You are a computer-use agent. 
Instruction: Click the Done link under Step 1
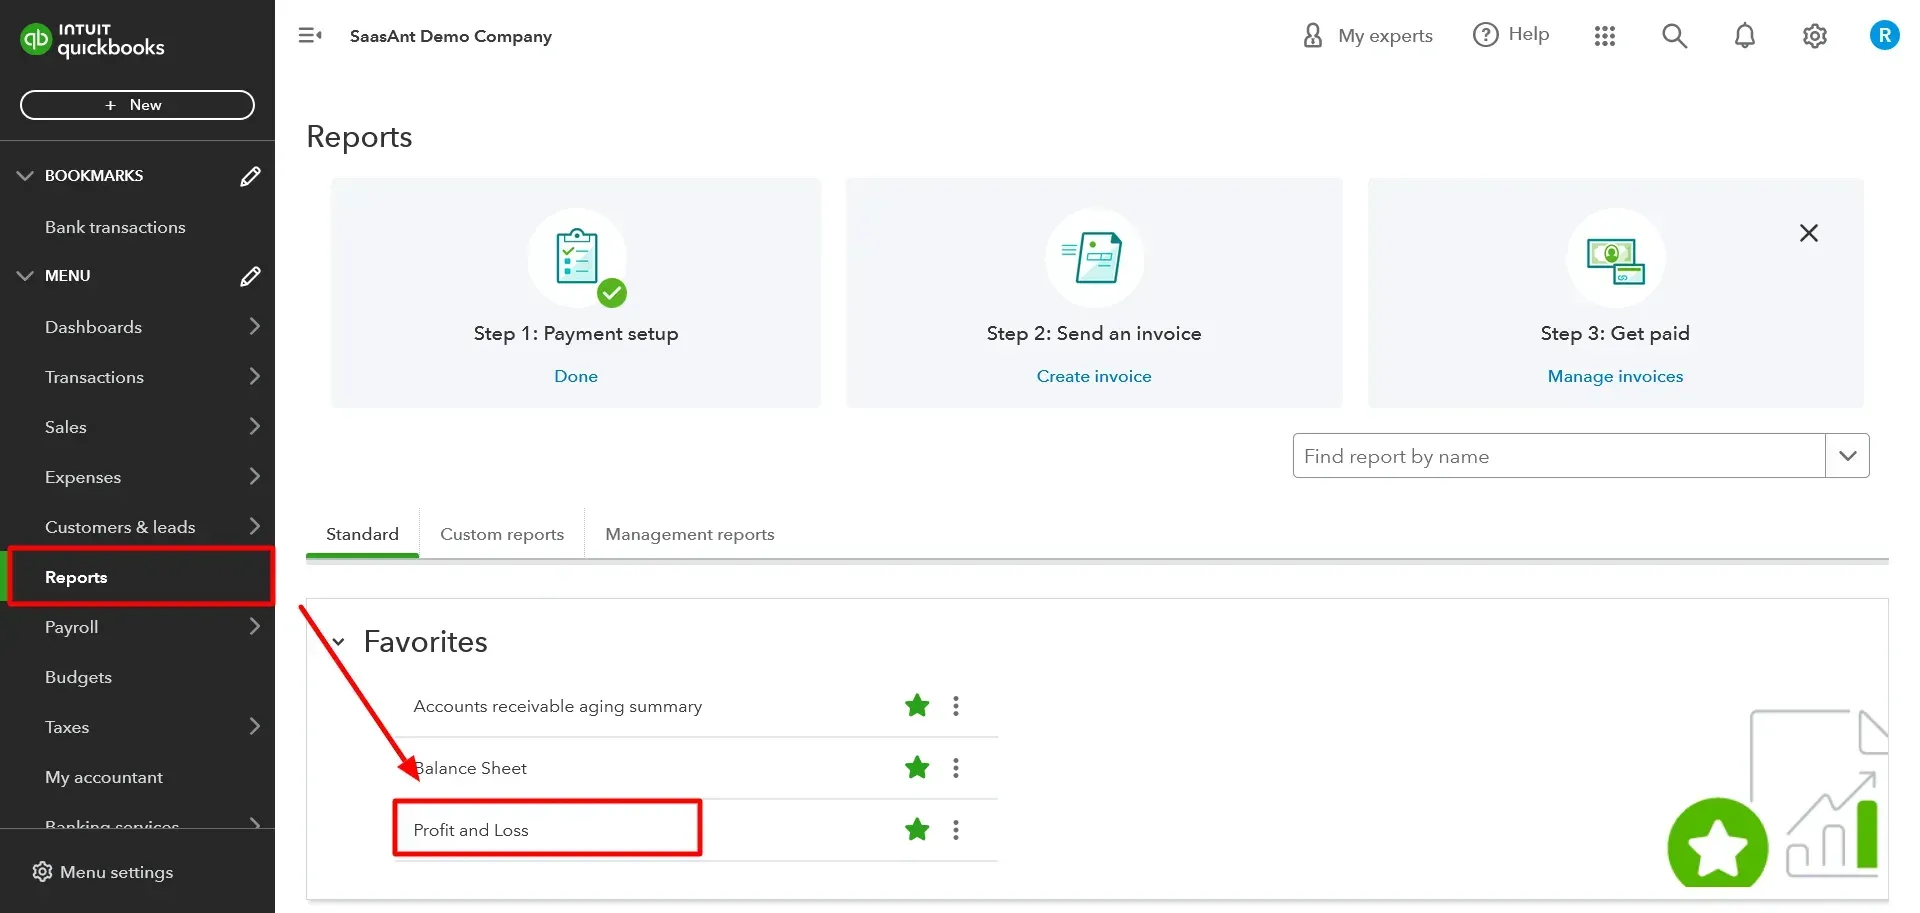click(x=576, y=376)
